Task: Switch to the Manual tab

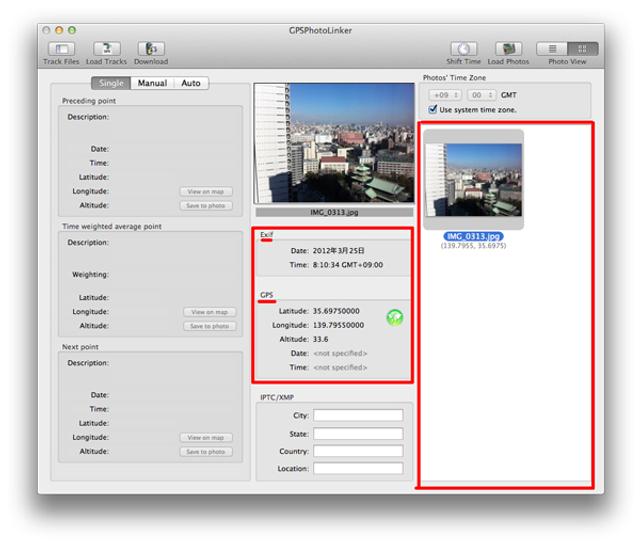Action: [x=152, y=83]
